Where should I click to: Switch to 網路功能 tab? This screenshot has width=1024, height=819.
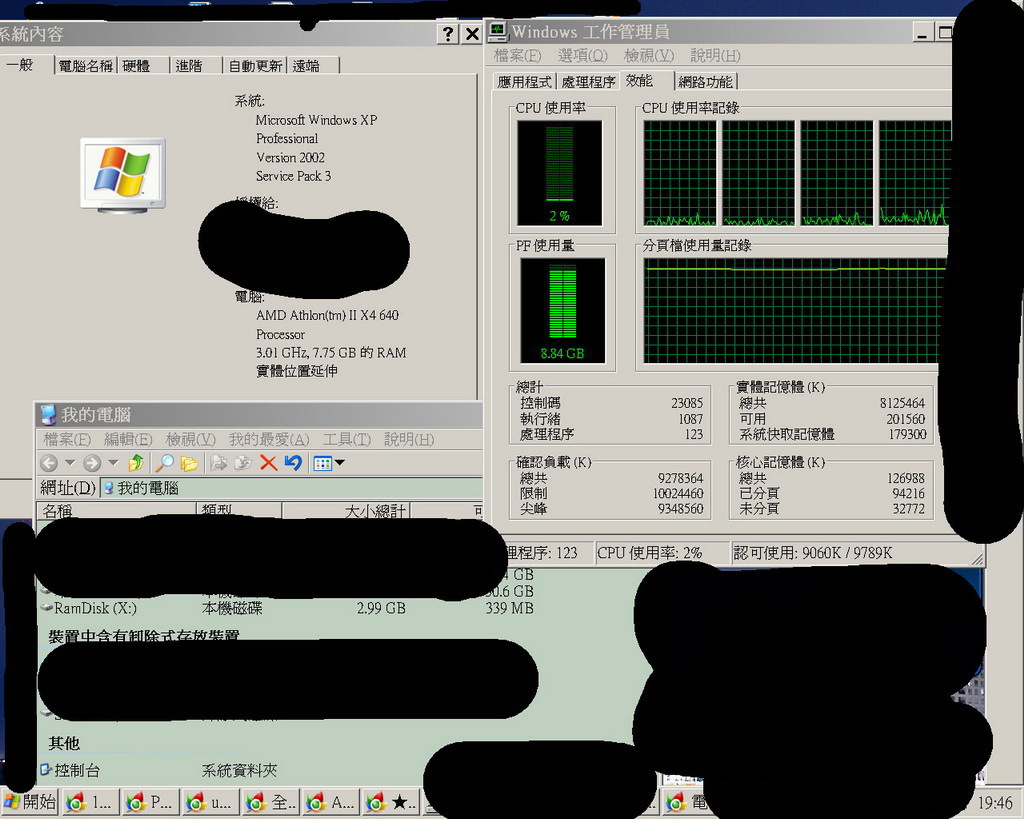(x=705, y=82)
